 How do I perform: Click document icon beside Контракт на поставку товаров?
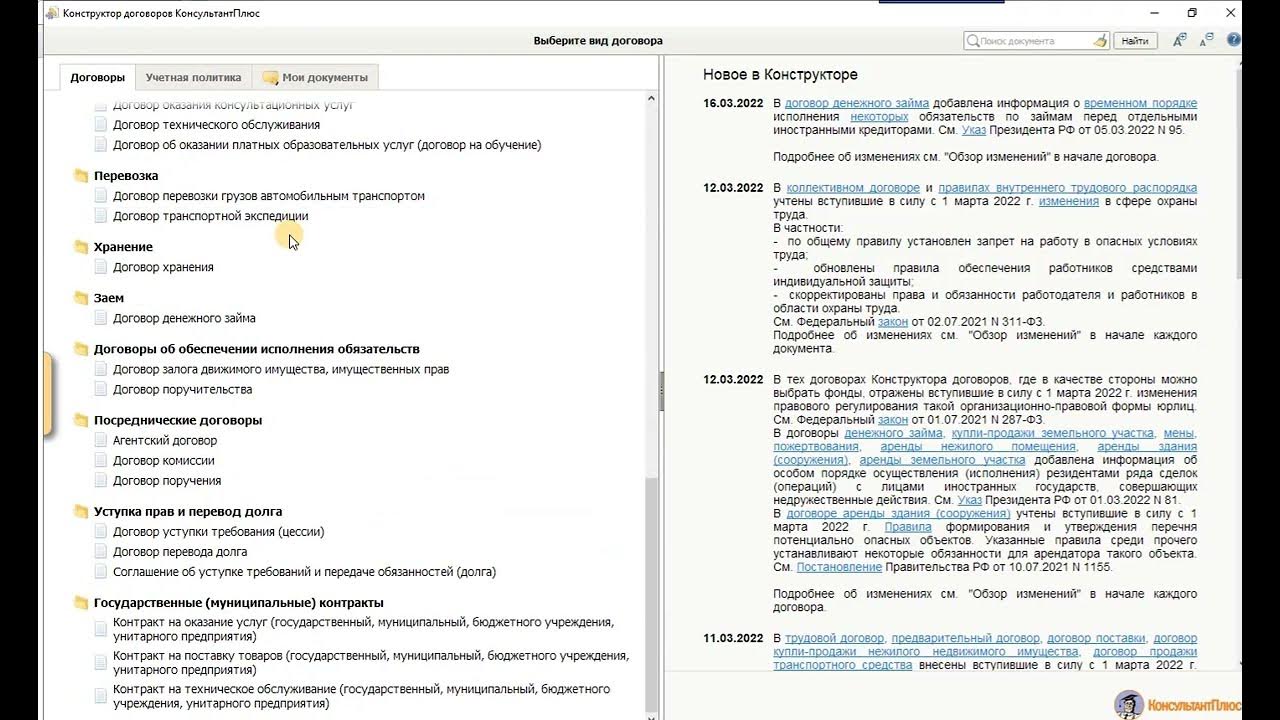[100, 662]
